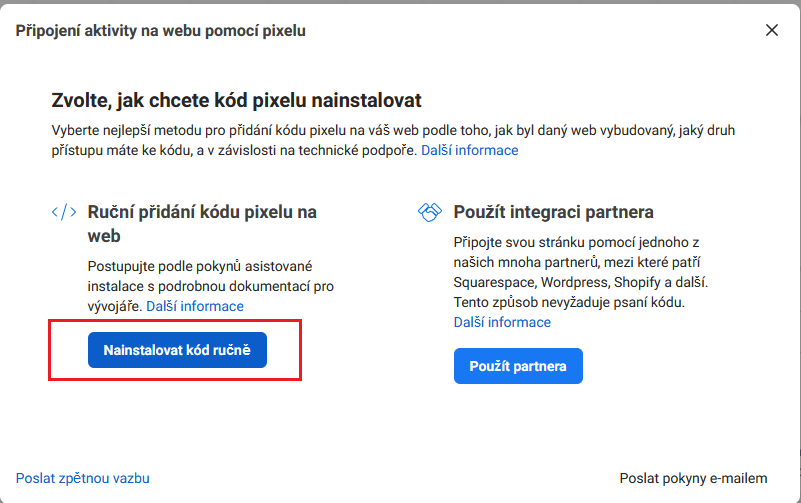Close the pixel connection dialog with X
This screenshot has width=801, height=503.
pyautogui.click(x=772, y=30)
